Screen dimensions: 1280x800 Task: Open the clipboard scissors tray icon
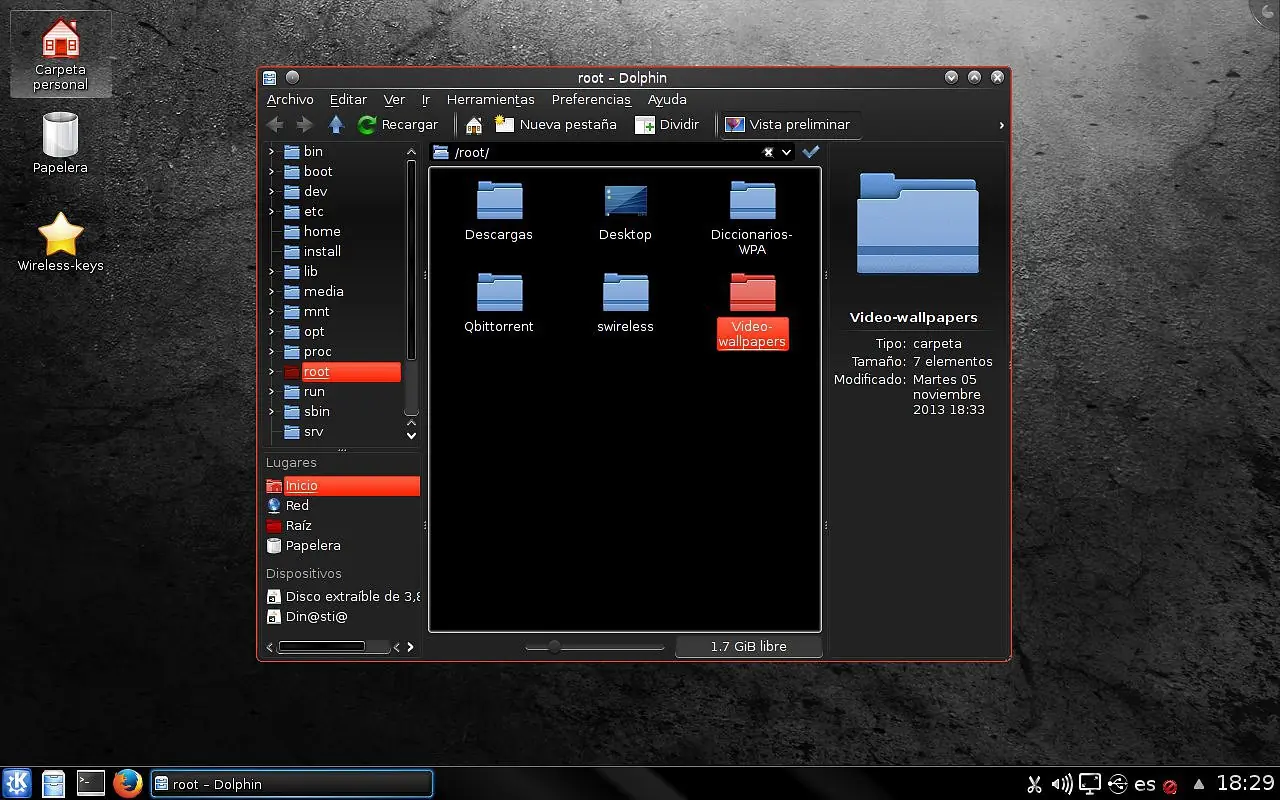(1035, 784)
